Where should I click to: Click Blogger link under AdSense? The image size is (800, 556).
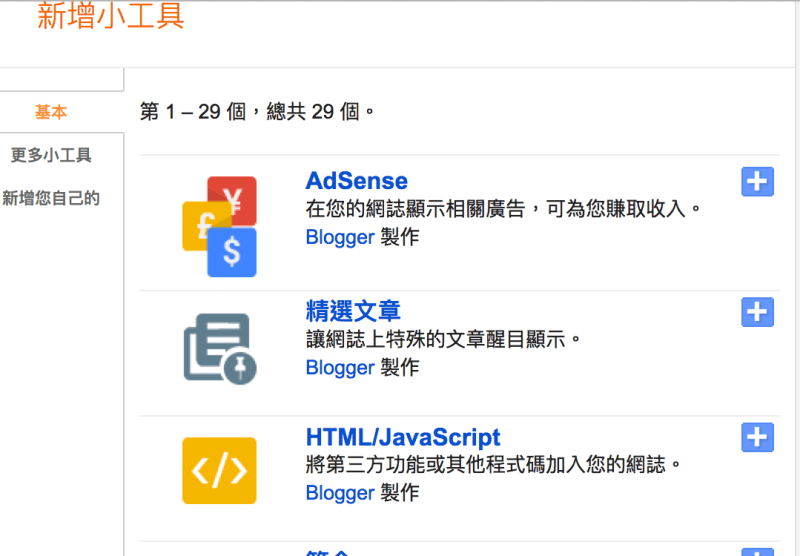tap(340, 237)
